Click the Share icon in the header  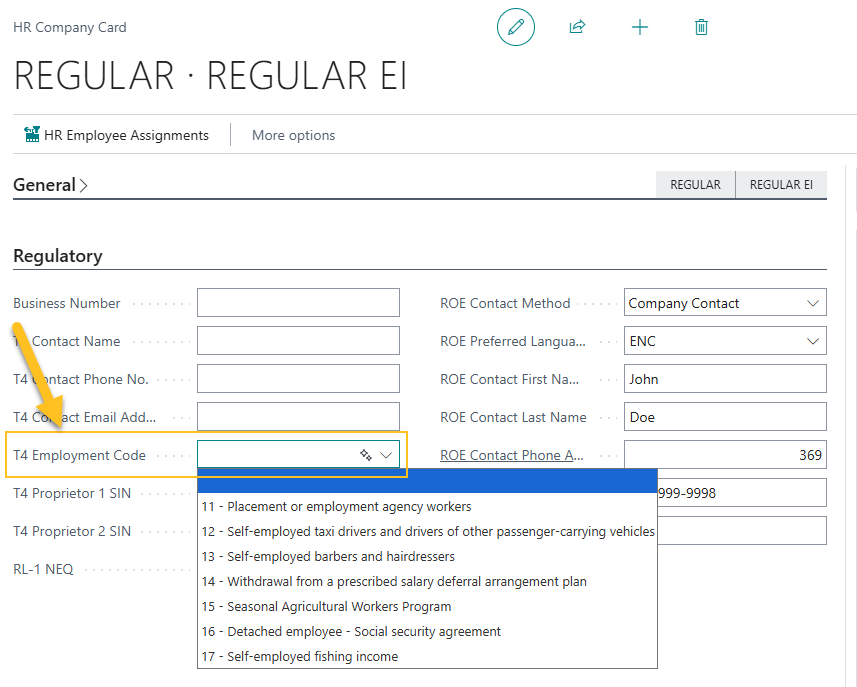click(577, 27)
